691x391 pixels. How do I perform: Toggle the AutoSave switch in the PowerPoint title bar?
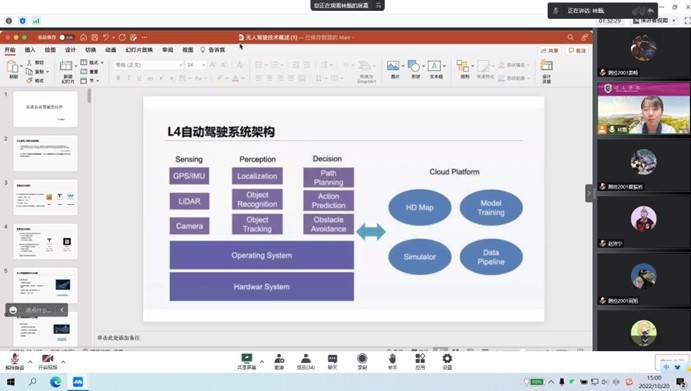click(x=67, y=37)
